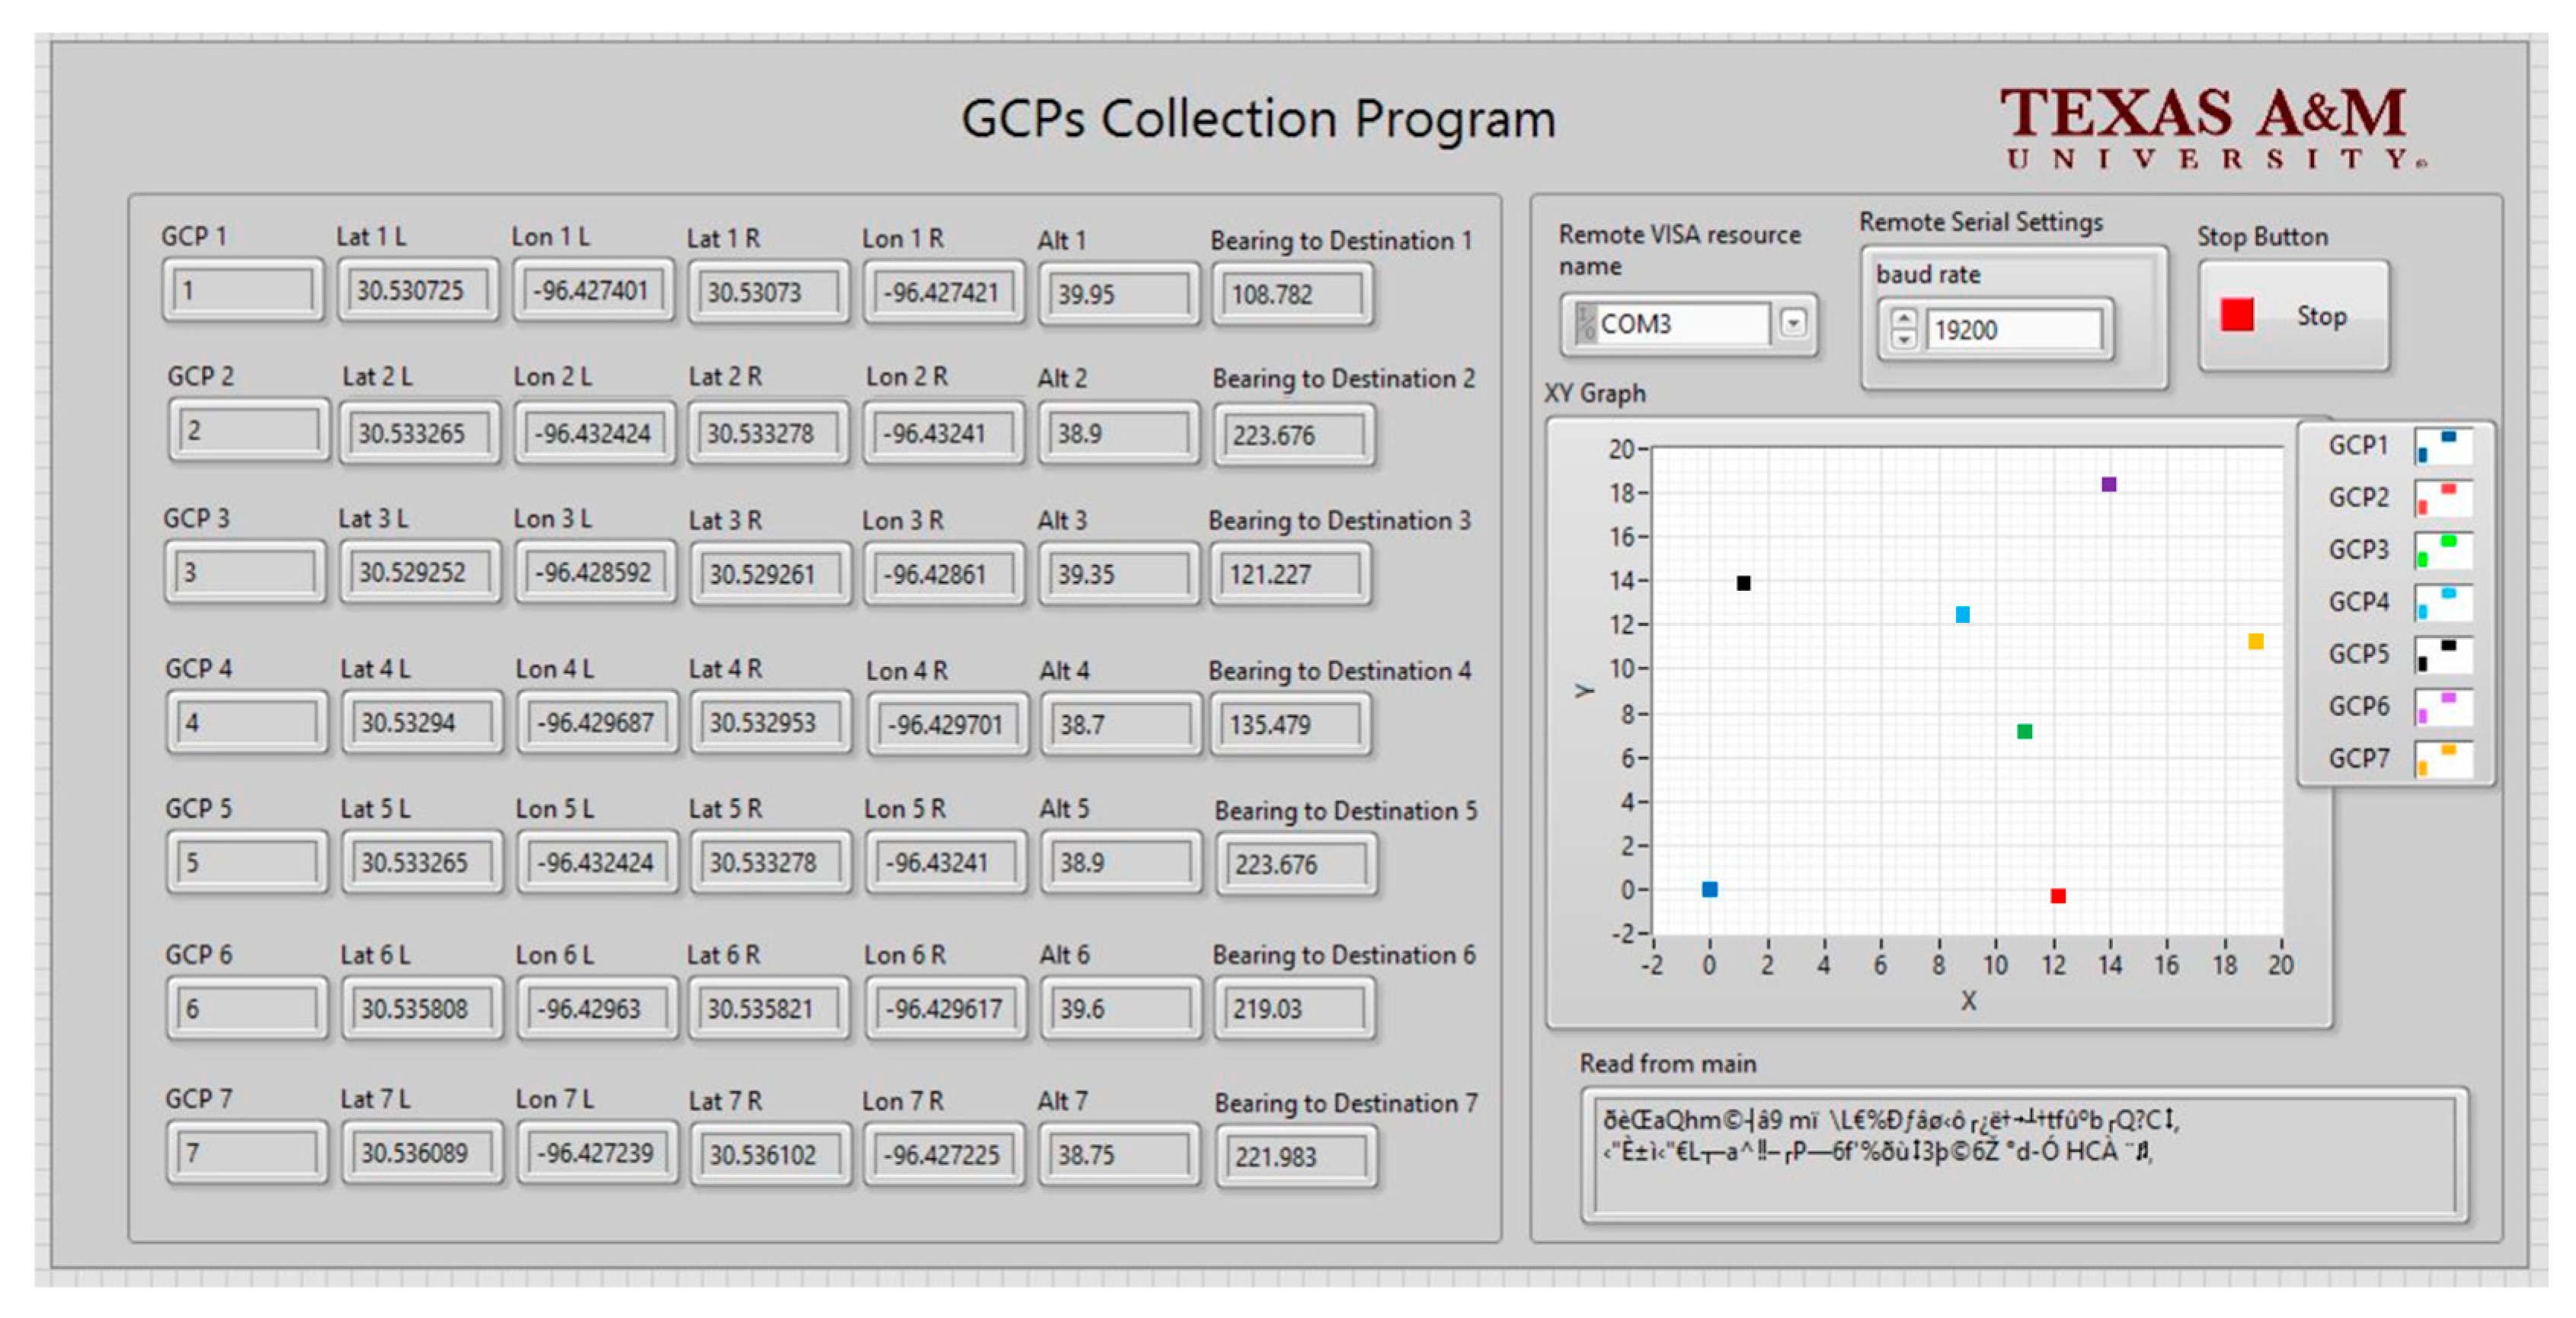Click the dark blue point at graph origin
Image resolution: width=2576 pixels, height=1318 pixels.
tap(1710, 889)
